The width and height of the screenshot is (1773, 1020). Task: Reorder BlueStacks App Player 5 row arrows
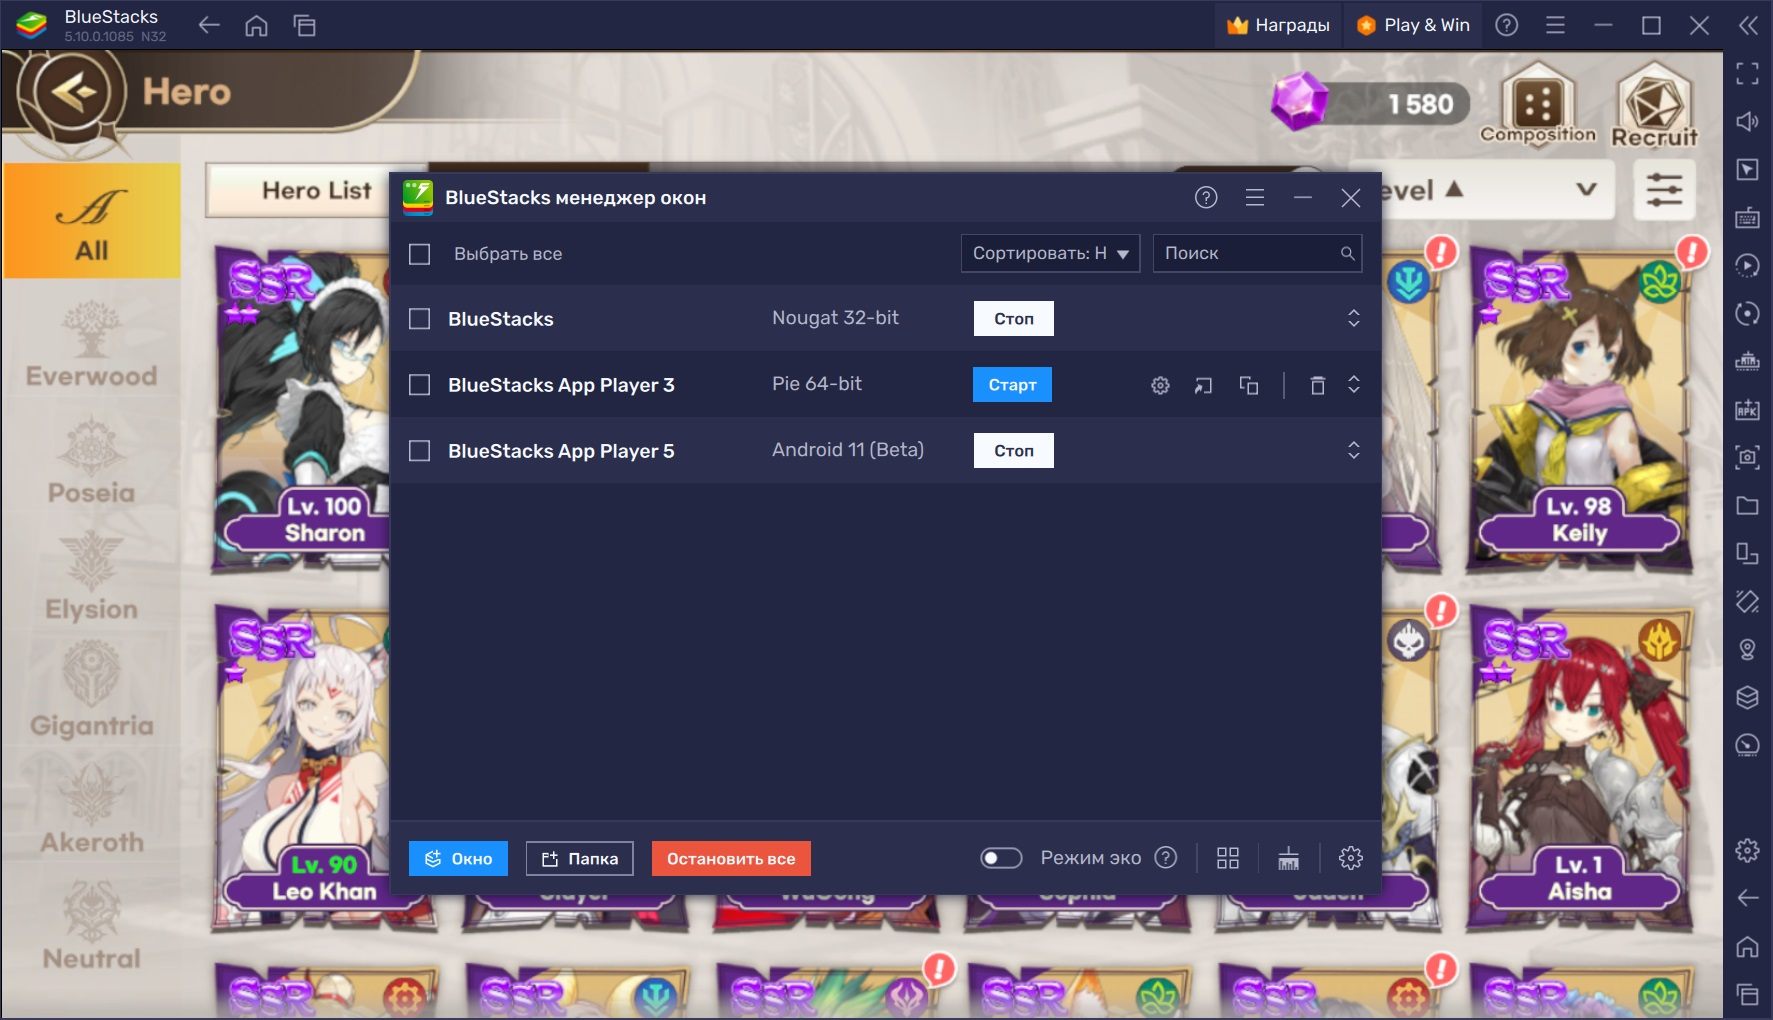tap(1354, 450)
